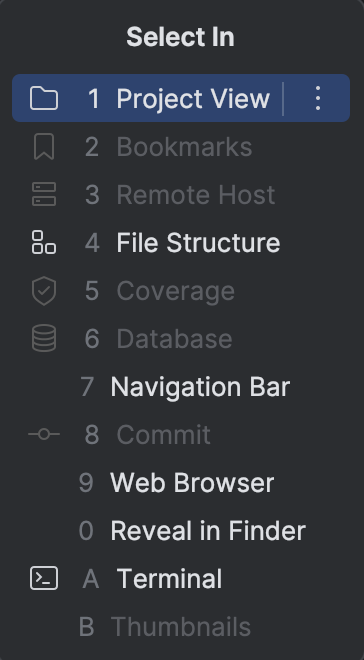Click the File Structure blocks icon
This screenshot has height=660, width=364.
coord(44,242)
